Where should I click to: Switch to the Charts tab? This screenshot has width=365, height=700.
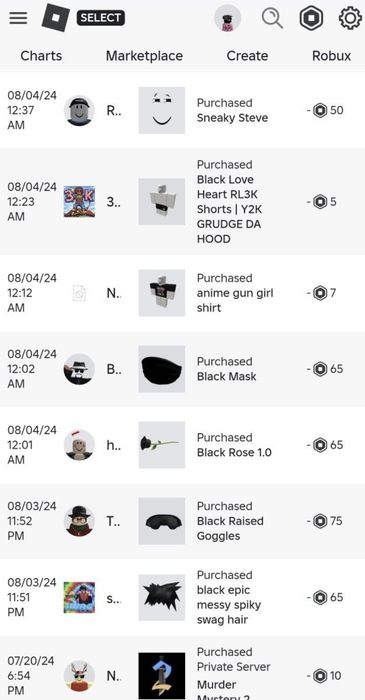pos(41,56)
